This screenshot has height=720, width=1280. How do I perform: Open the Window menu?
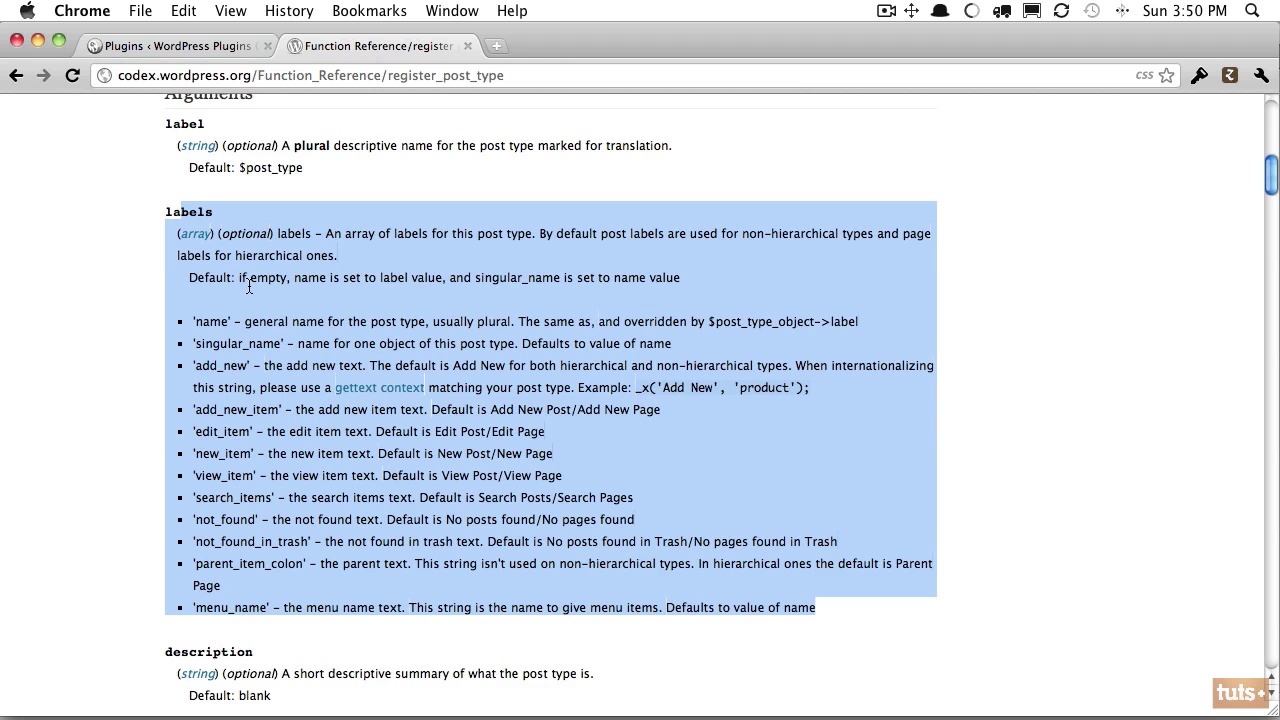coord(452,11)
